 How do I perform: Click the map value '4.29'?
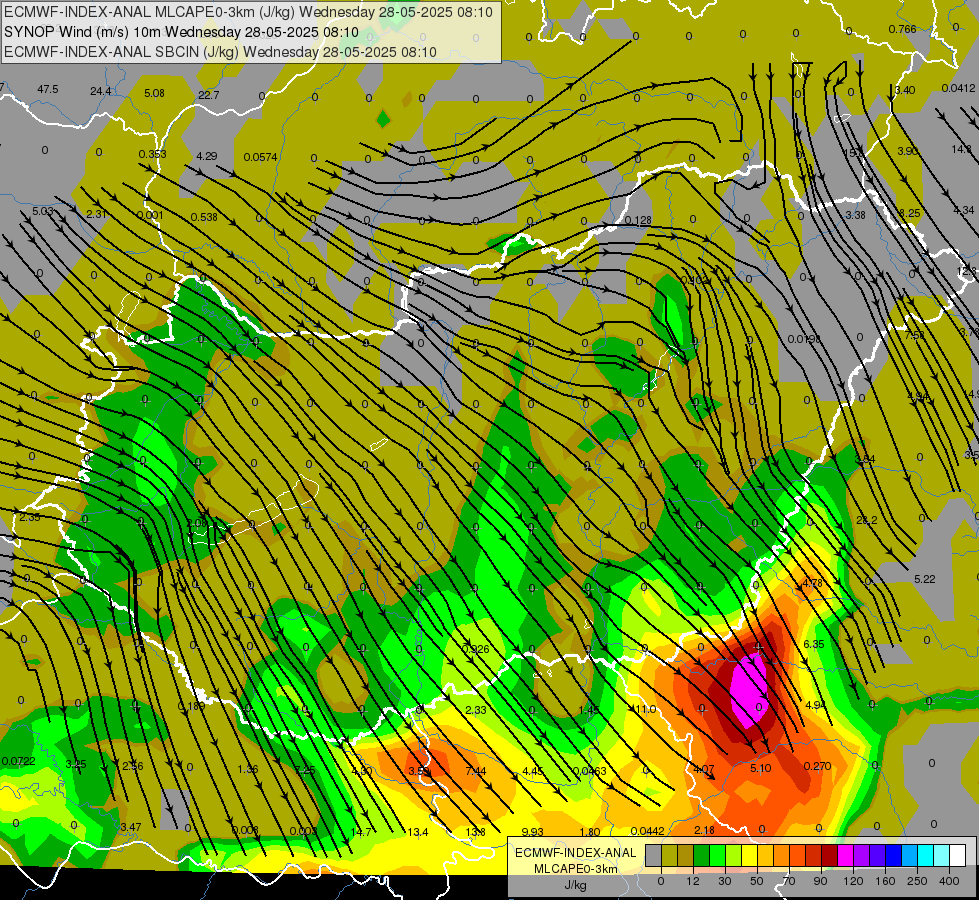coord(207,156)
